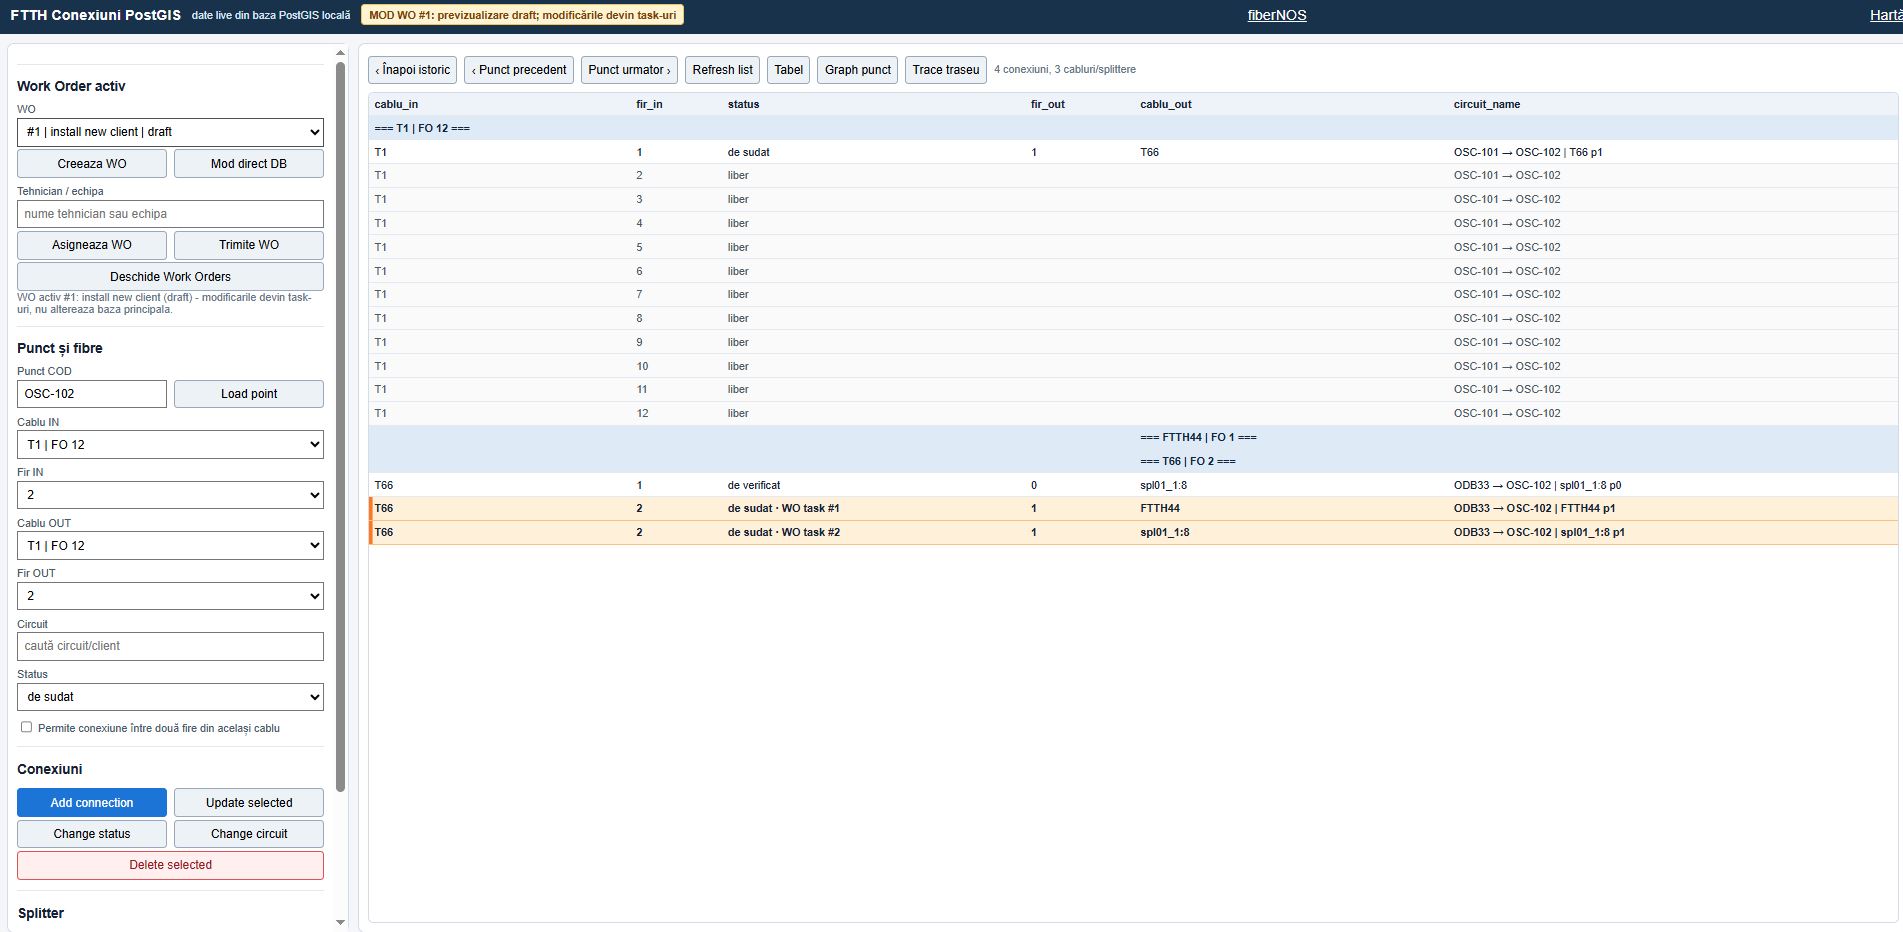Select the T1 row with fir_in 12
The height and width of the screenshot is (932, 1903).
[1133, 413]
